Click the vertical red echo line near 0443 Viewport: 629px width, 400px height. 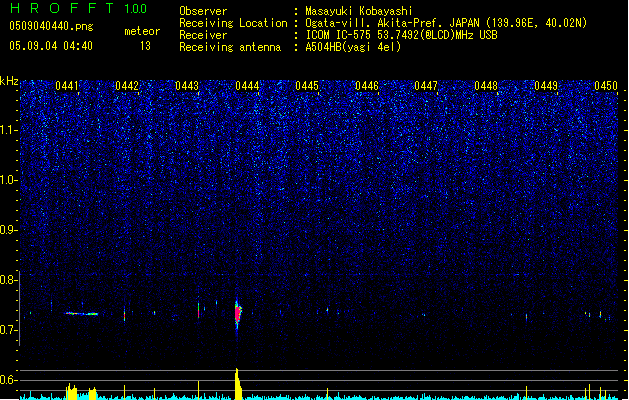[199, 311]
